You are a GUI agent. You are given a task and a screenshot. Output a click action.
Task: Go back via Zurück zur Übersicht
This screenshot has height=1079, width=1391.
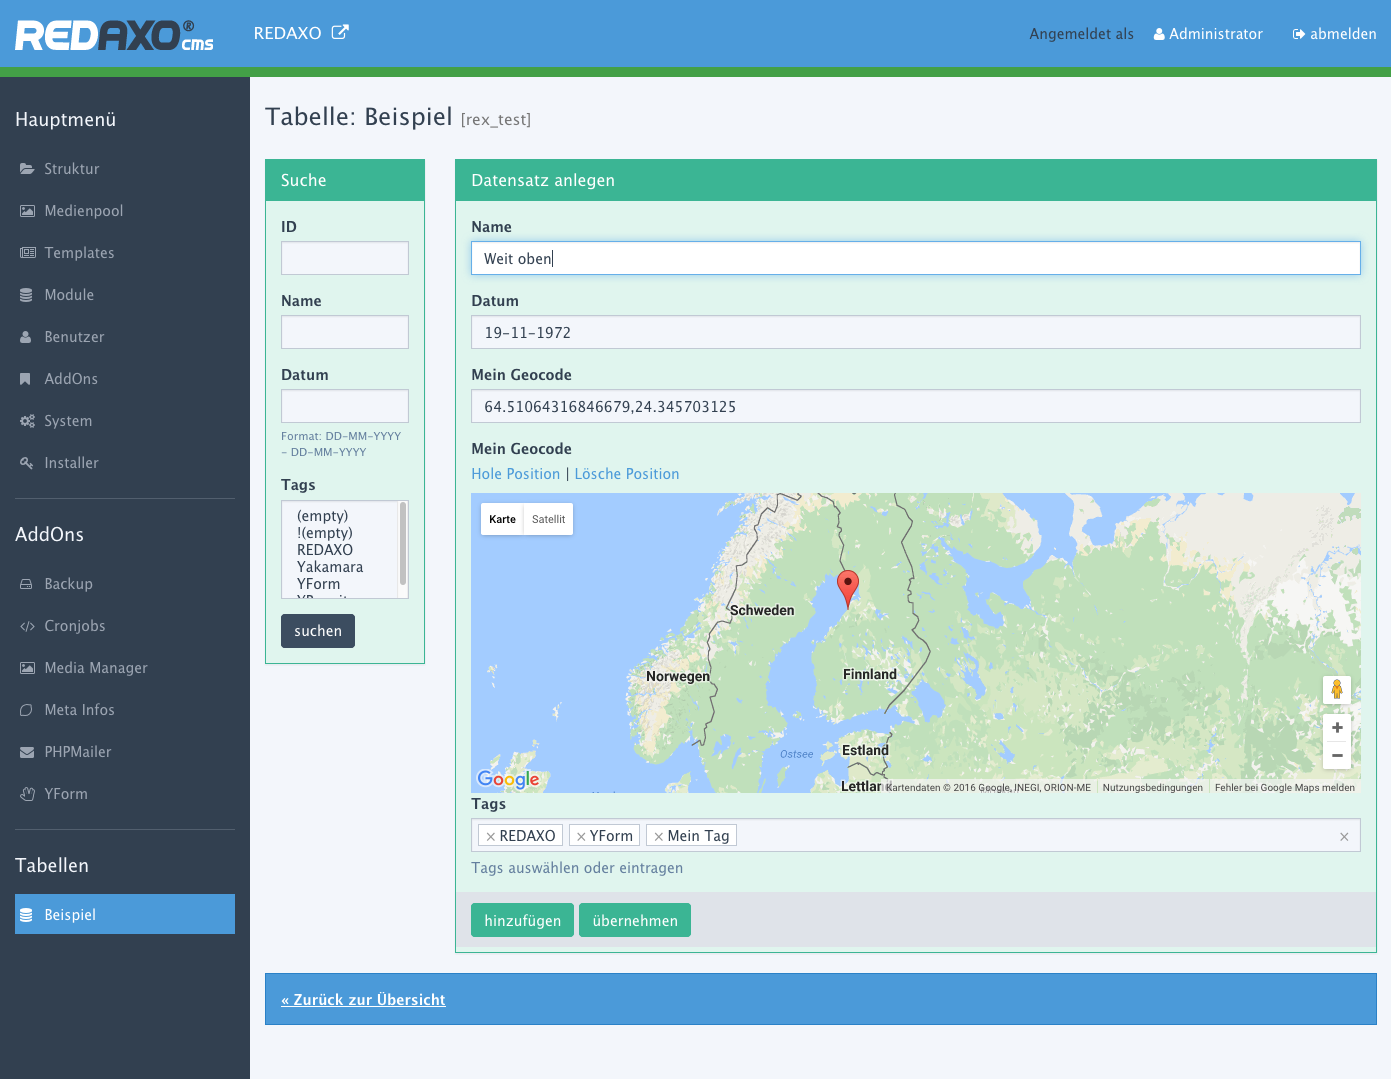pyautogui.click(x=363, y=1000)
